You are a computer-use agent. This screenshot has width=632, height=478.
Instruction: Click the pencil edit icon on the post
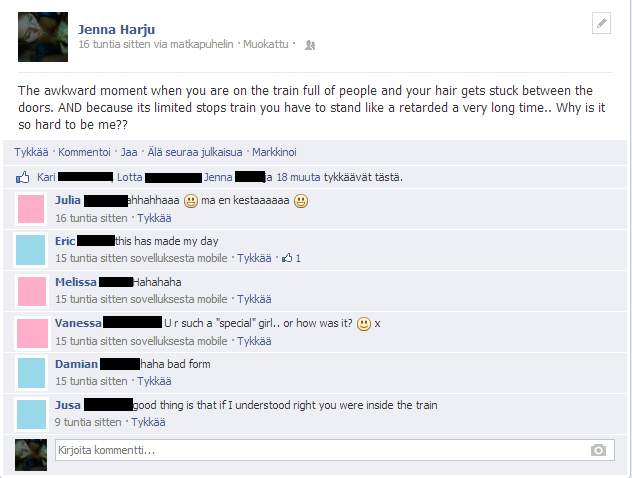click(601, 23)
